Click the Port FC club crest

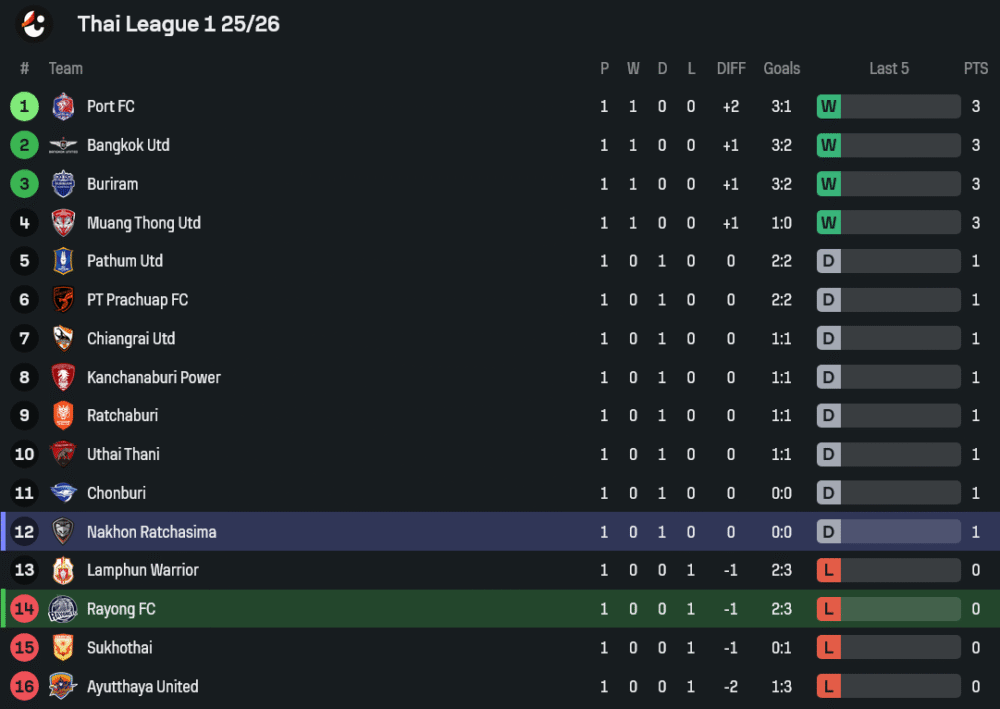[x=63, y=106]
